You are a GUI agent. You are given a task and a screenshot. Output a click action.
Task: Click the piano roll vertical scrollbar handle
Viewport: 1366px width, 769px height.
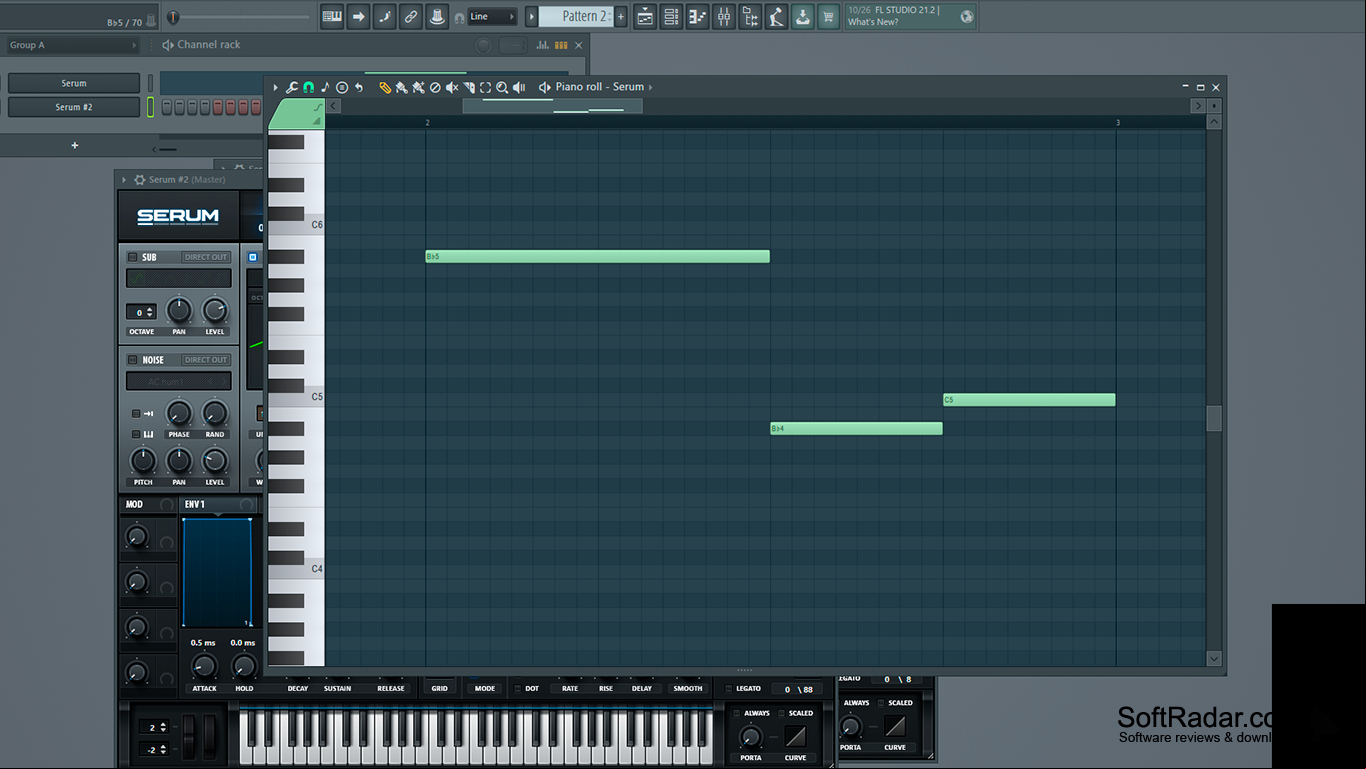1214,418
